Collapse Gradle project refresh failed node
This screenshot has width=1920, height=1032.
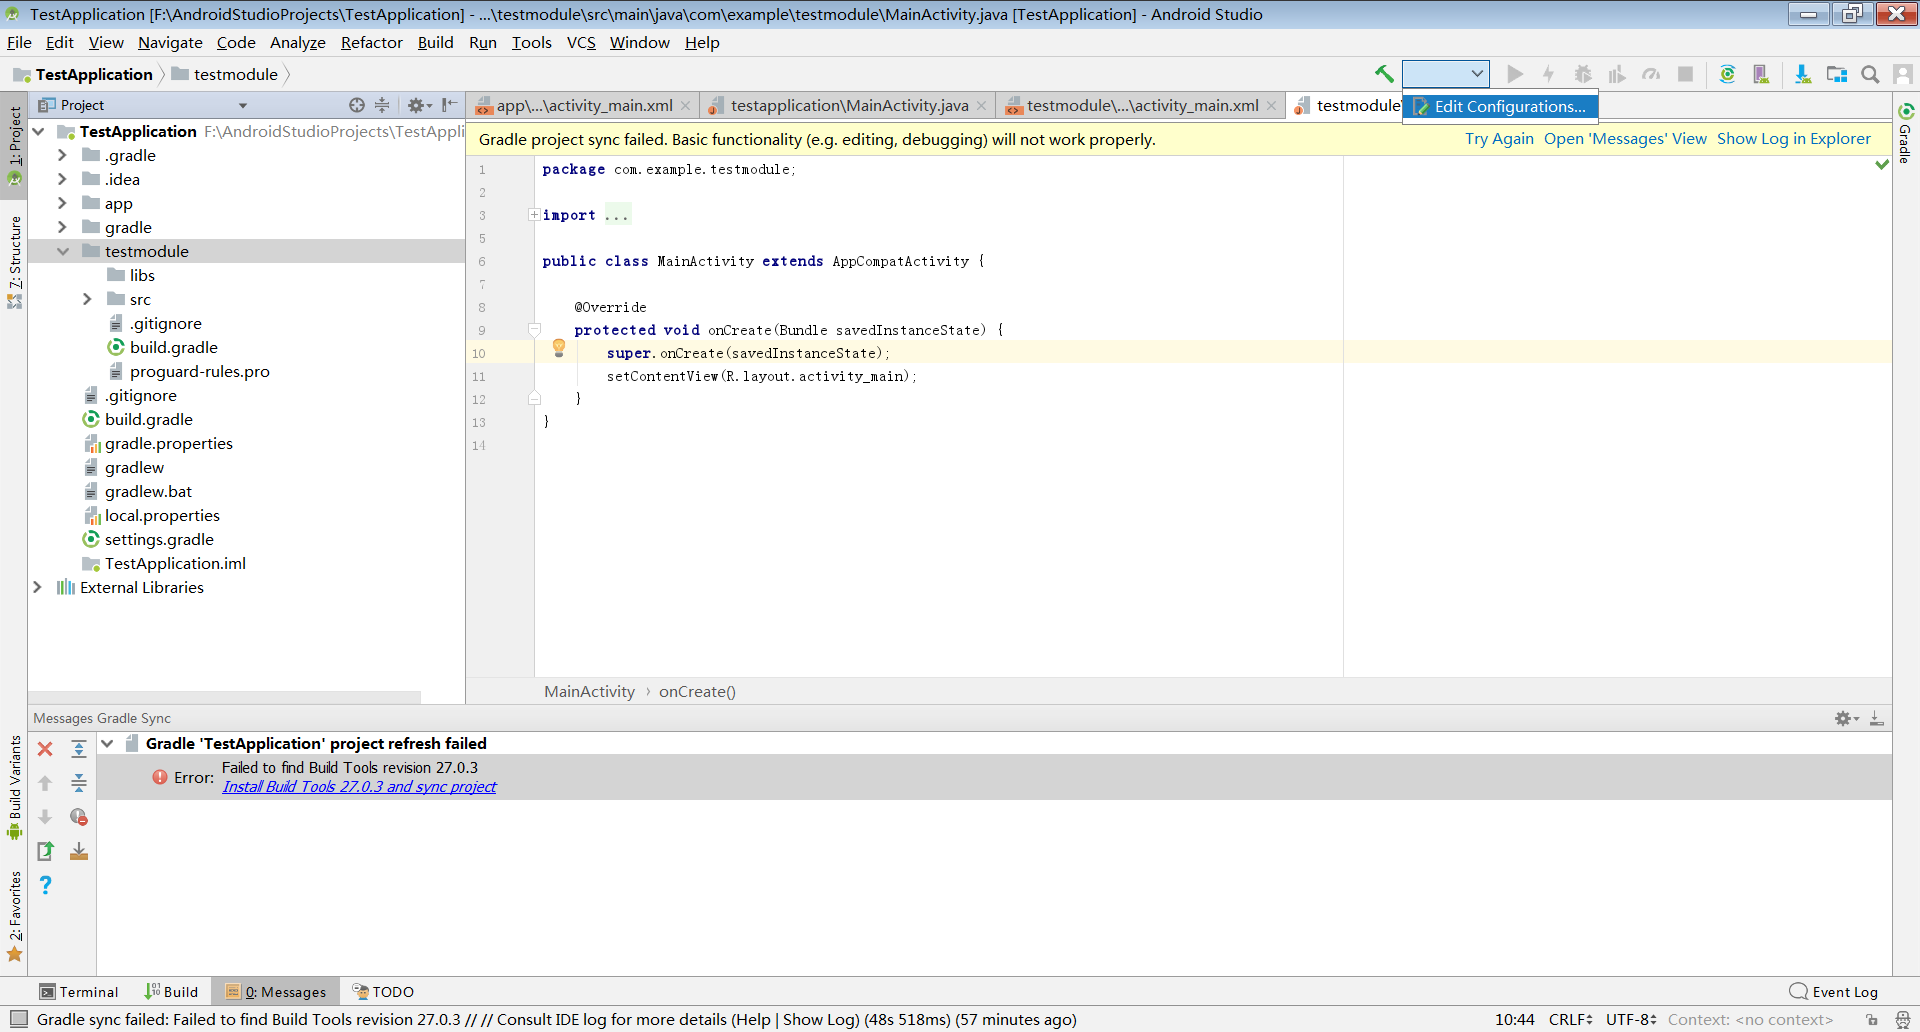[107, 743]
